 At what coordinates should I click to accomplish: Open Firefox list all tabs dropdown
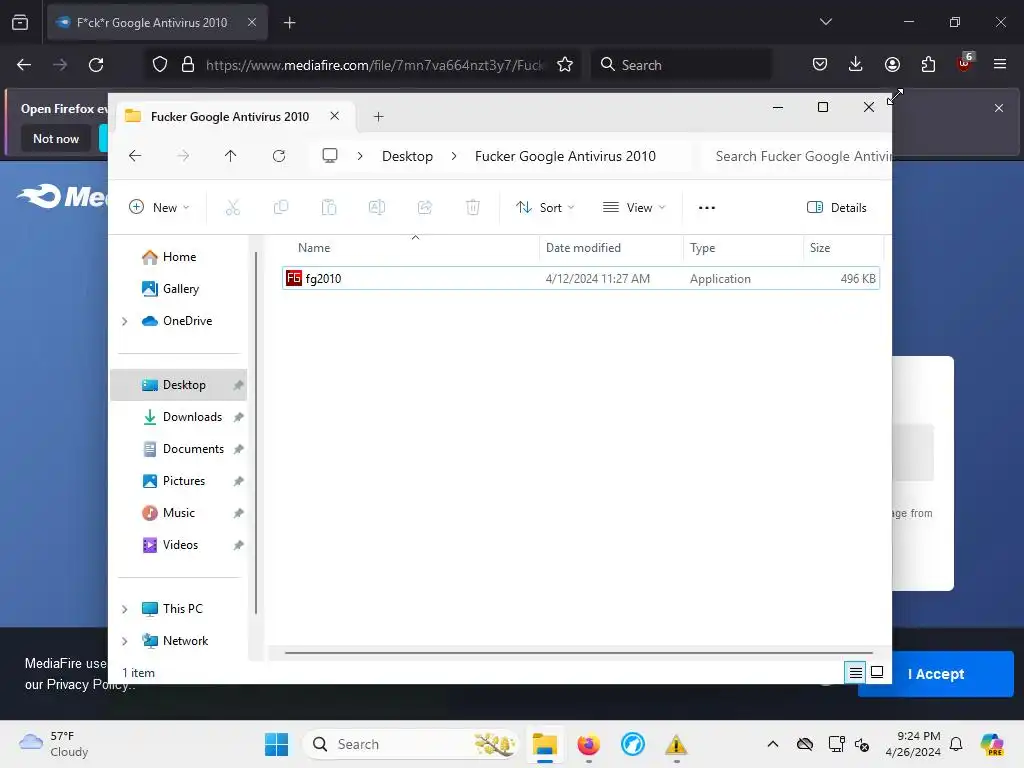click(825, 22)
